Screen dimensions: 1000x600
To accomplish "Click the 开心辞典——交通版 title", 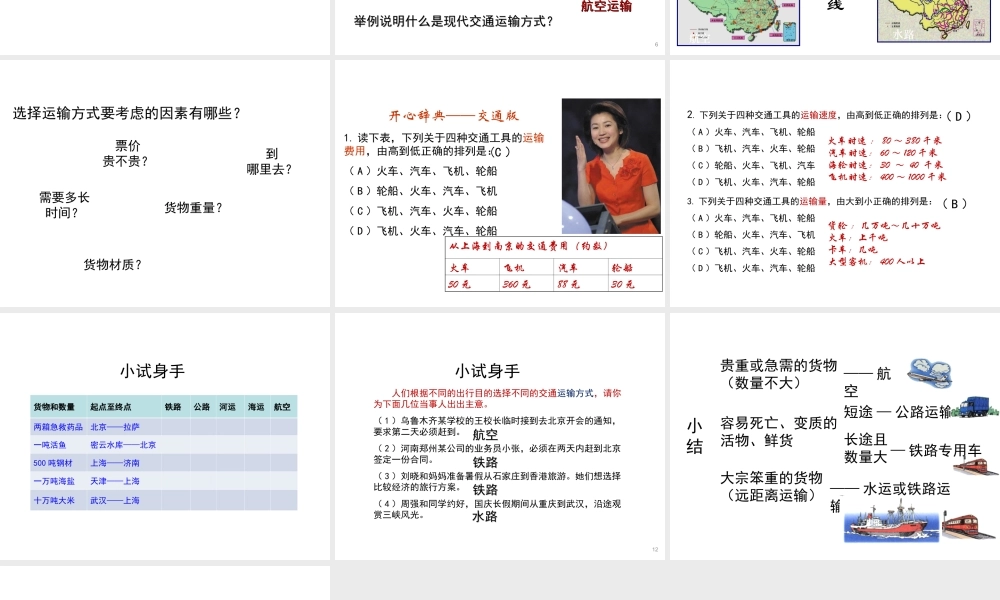I will pyautogui.click(x=454, y=115).
